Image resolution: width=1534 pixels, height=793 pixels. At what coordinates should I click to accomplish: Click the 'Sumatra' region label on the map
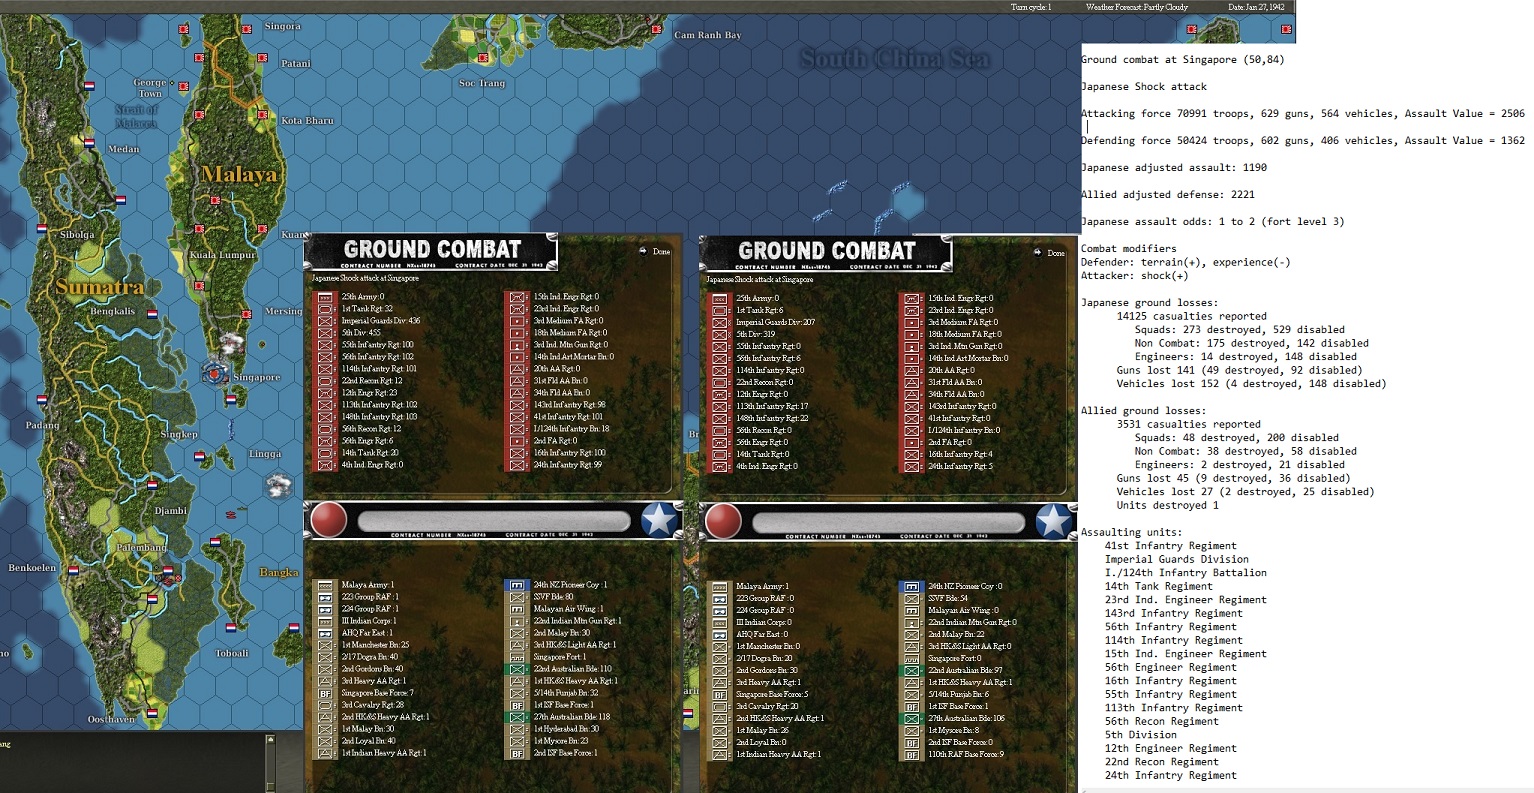[100, 287]
